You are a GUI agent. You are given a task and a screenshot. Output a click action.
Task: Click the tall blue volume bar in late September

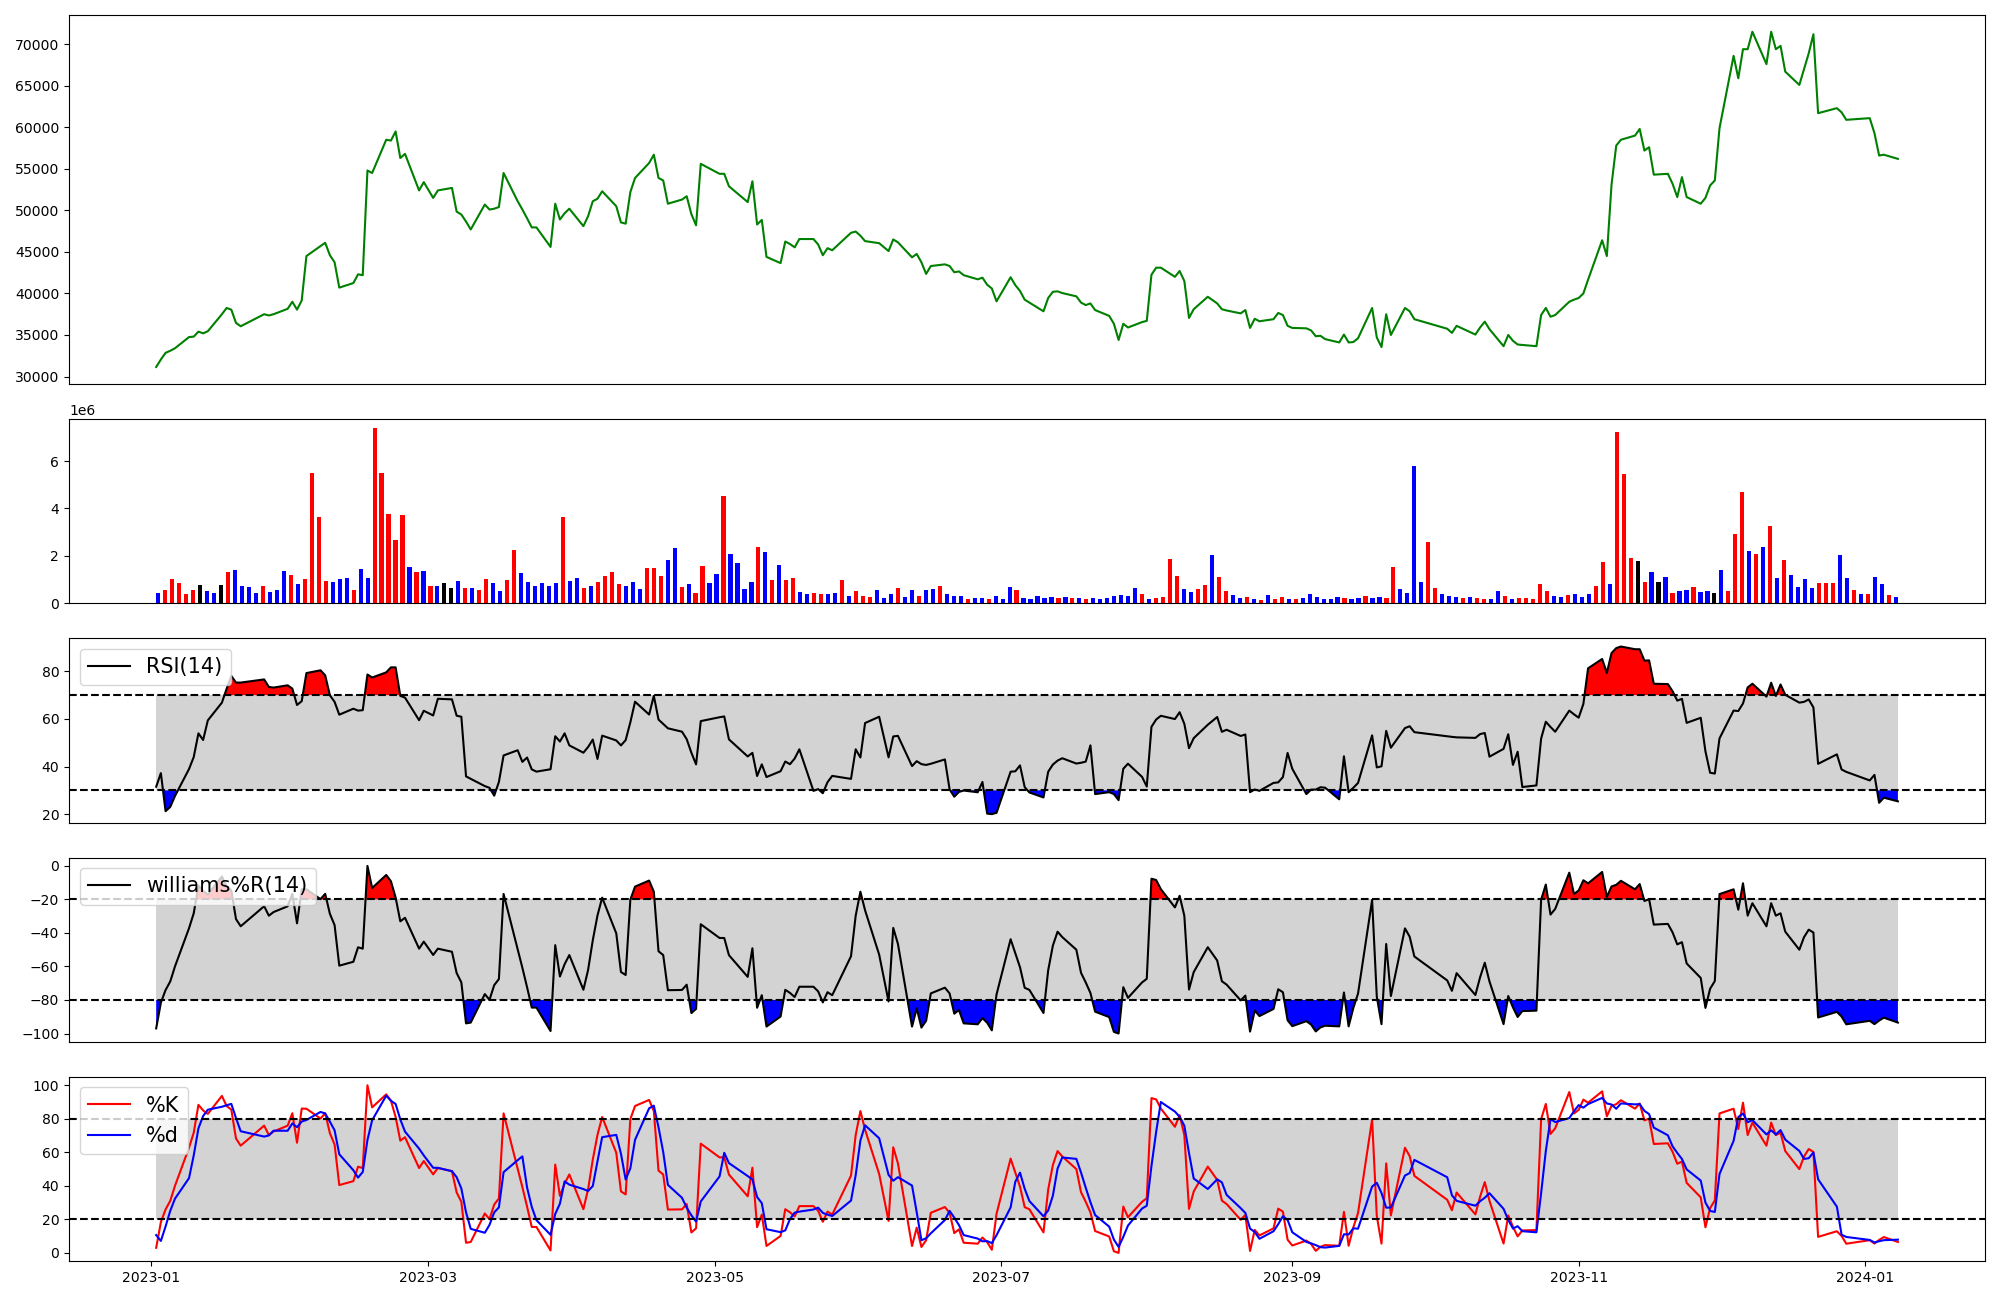coord(1414,535)
